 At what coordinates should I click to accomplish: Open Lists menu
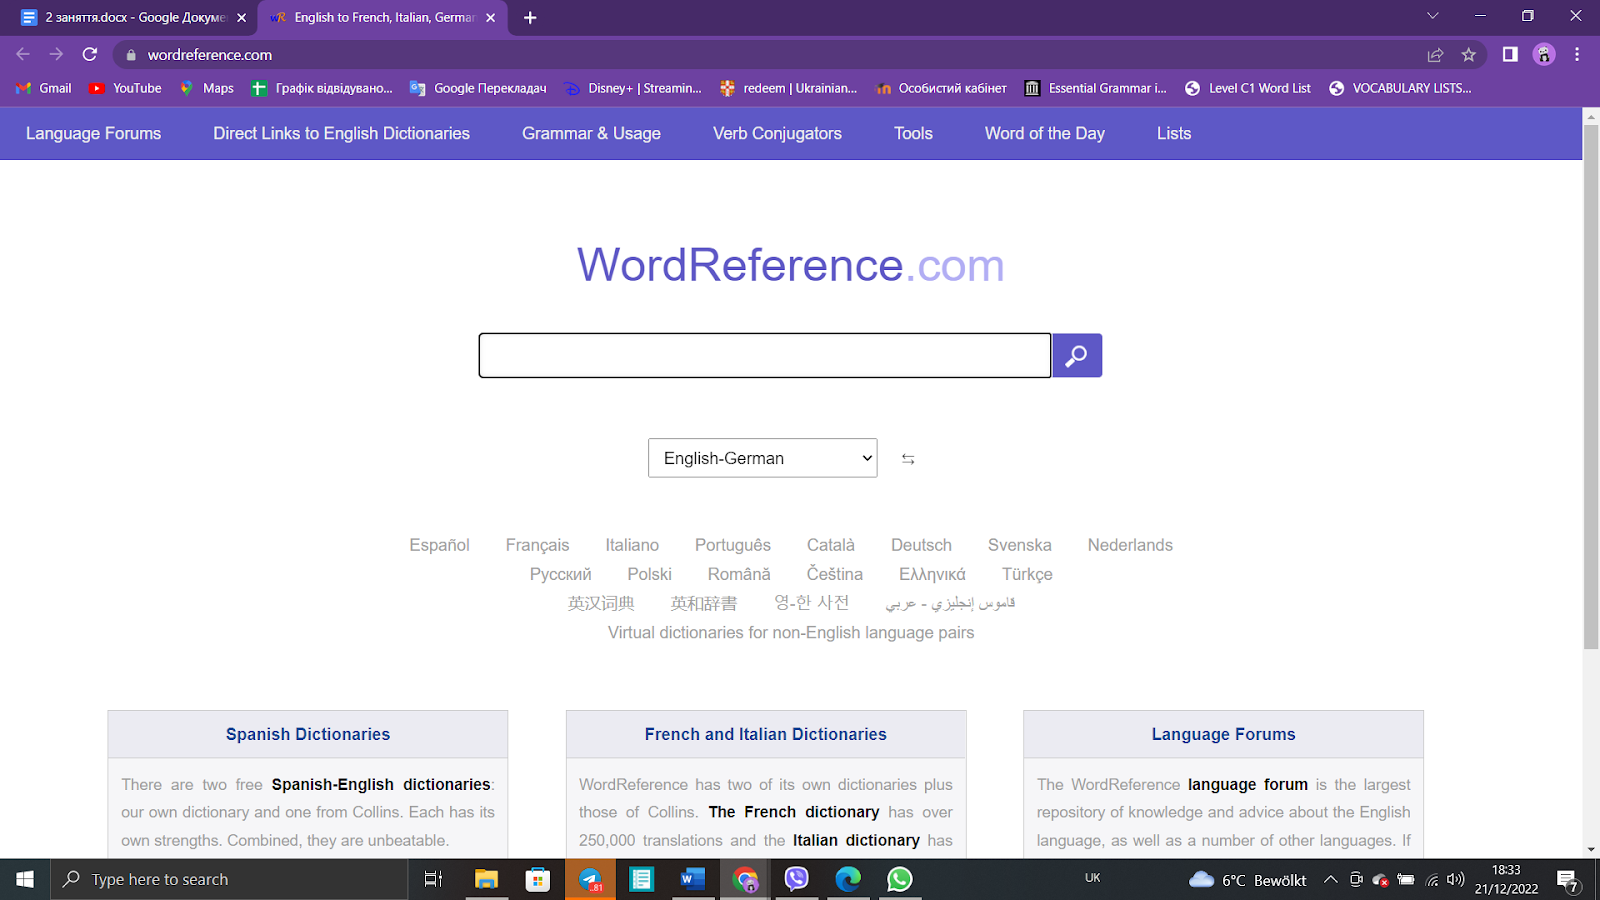coord(1174,133)
